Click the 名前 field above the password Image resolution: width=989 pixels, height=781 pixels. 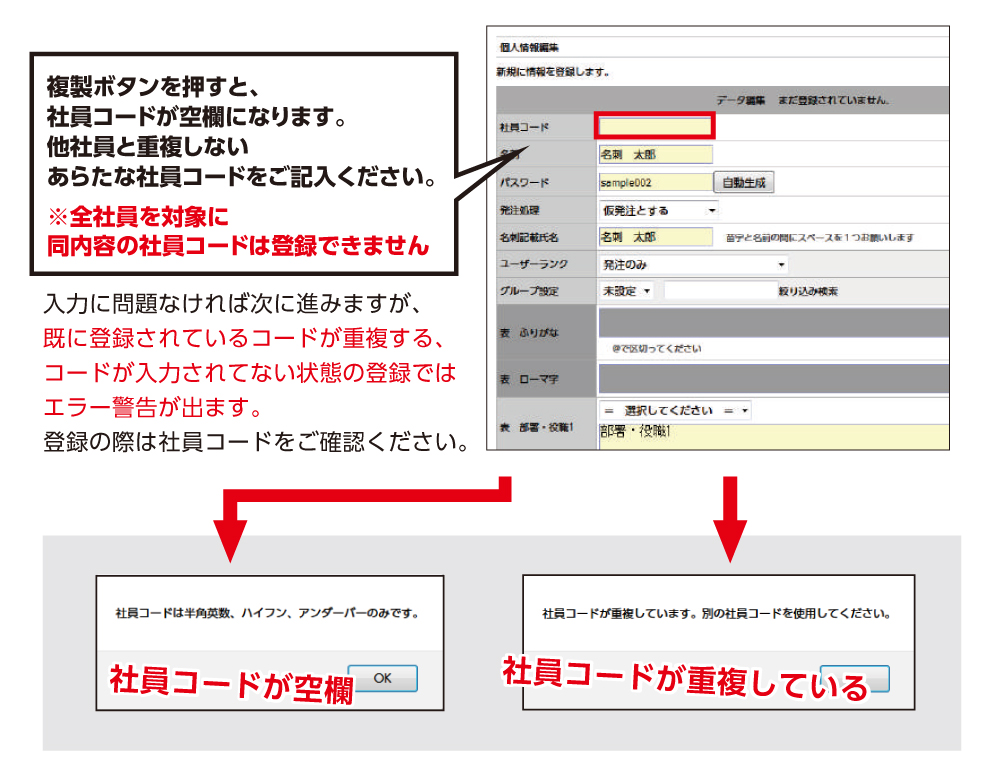tap(654, 155)
